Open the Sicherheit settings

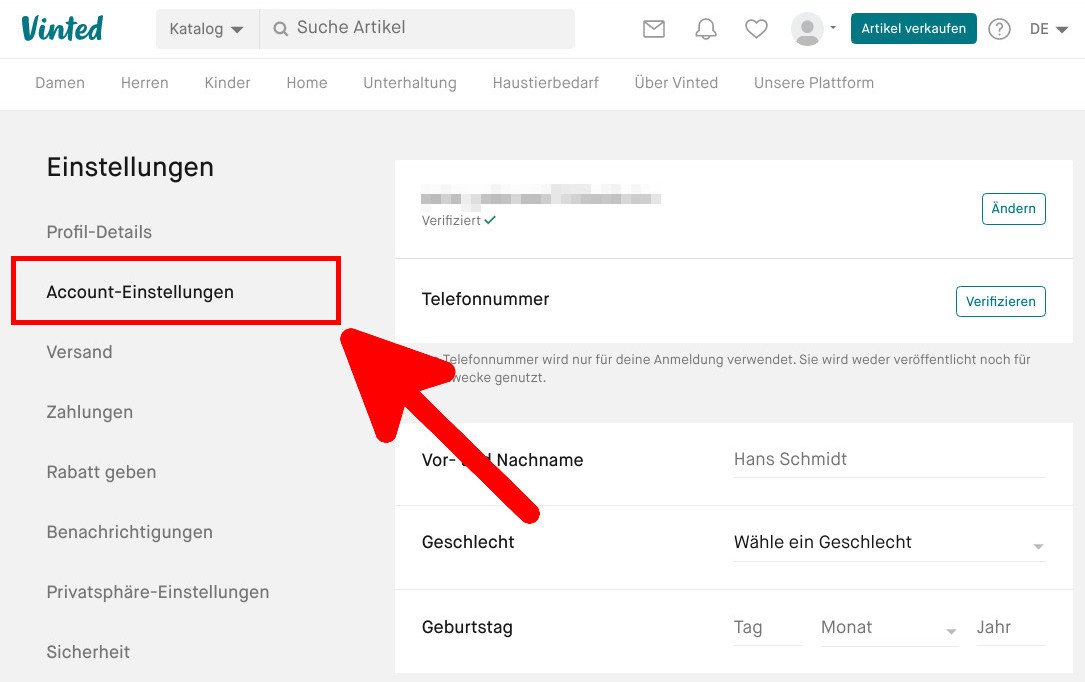pos(88,652)
